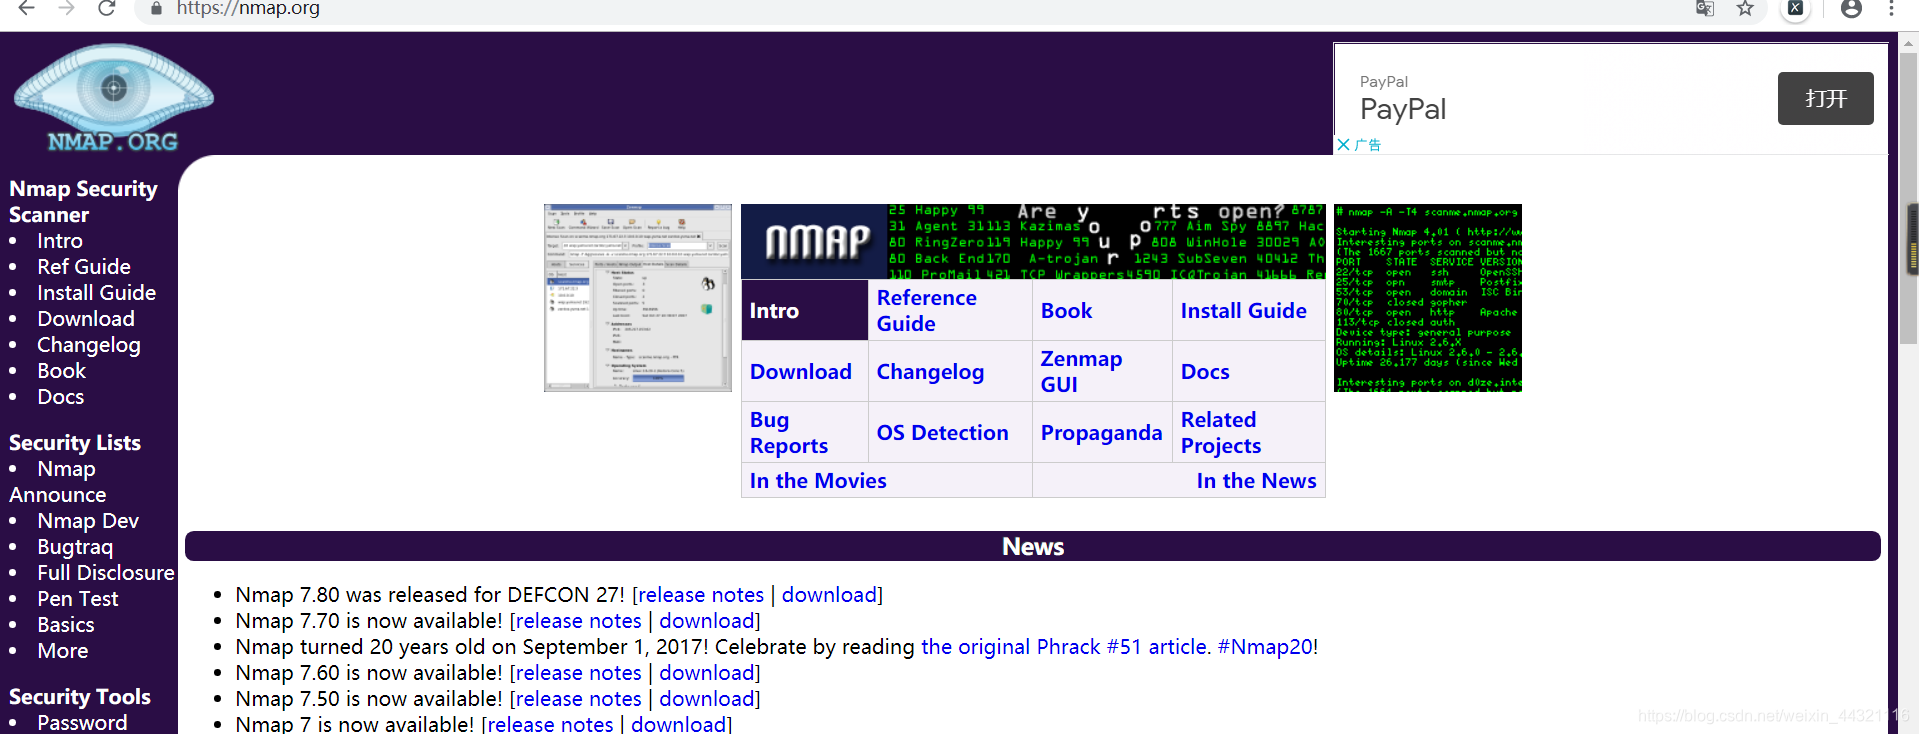This screenshot has width=1919, height=734.
Task: Open the page translate icon
Action: 1705,8
